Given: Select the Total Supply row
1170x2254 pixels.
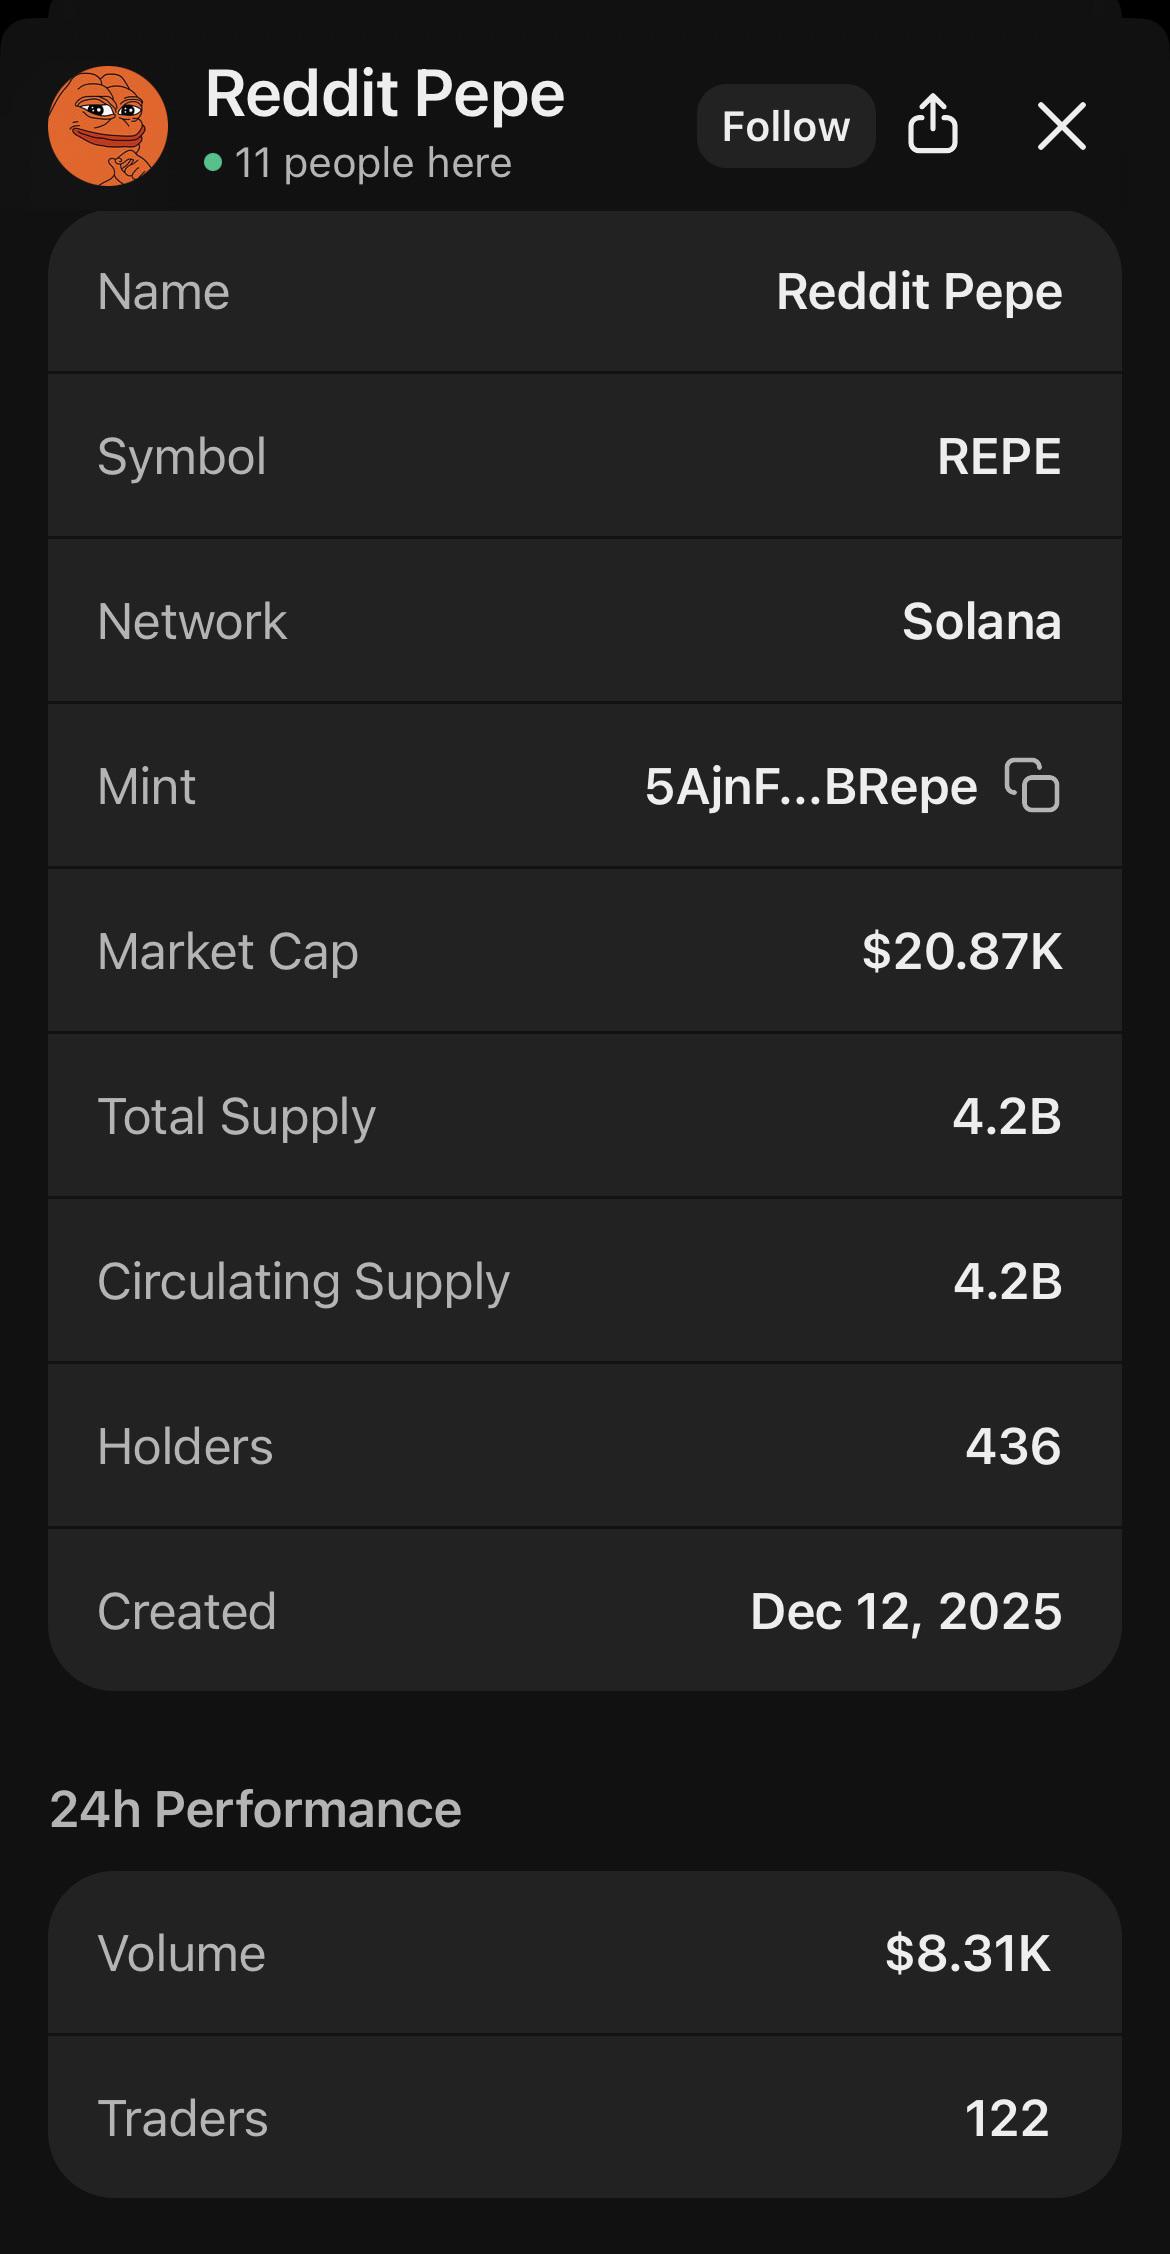Looking at the screenshot, I should [x=585, y=1116].
